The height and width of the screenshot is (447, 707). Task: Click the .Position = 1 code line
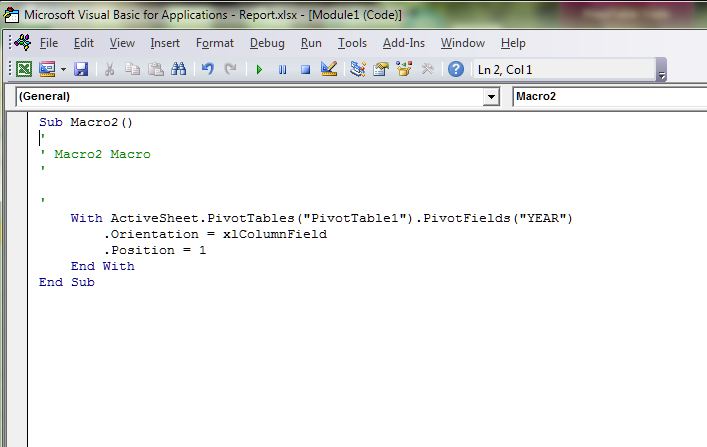155,250
